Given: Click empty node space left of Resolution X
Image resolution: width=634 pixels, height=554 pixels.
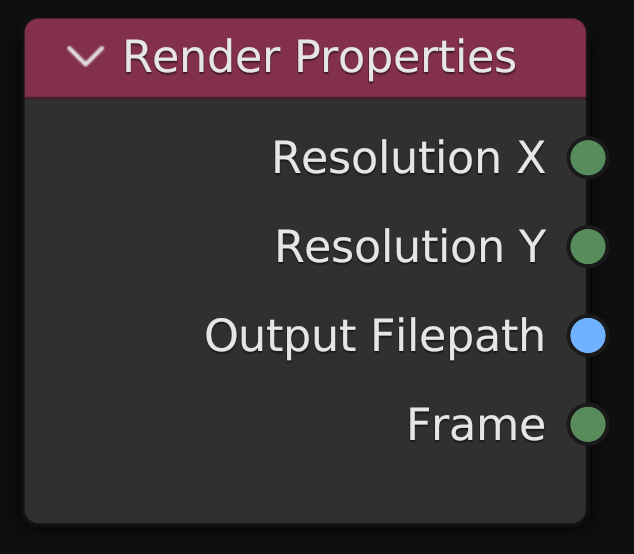Looking at the screenshot, I should click(140, 158).
